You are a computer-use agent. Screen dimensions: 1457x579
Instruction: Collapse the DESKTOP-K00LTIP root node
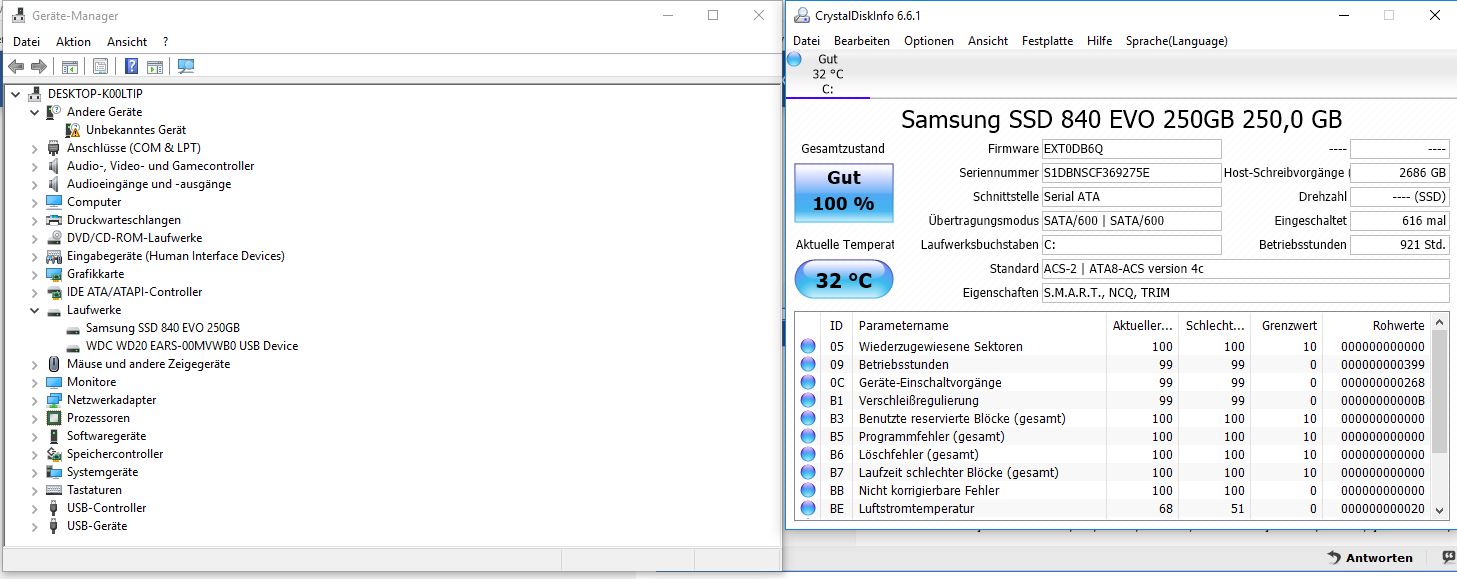pos(15,94)
